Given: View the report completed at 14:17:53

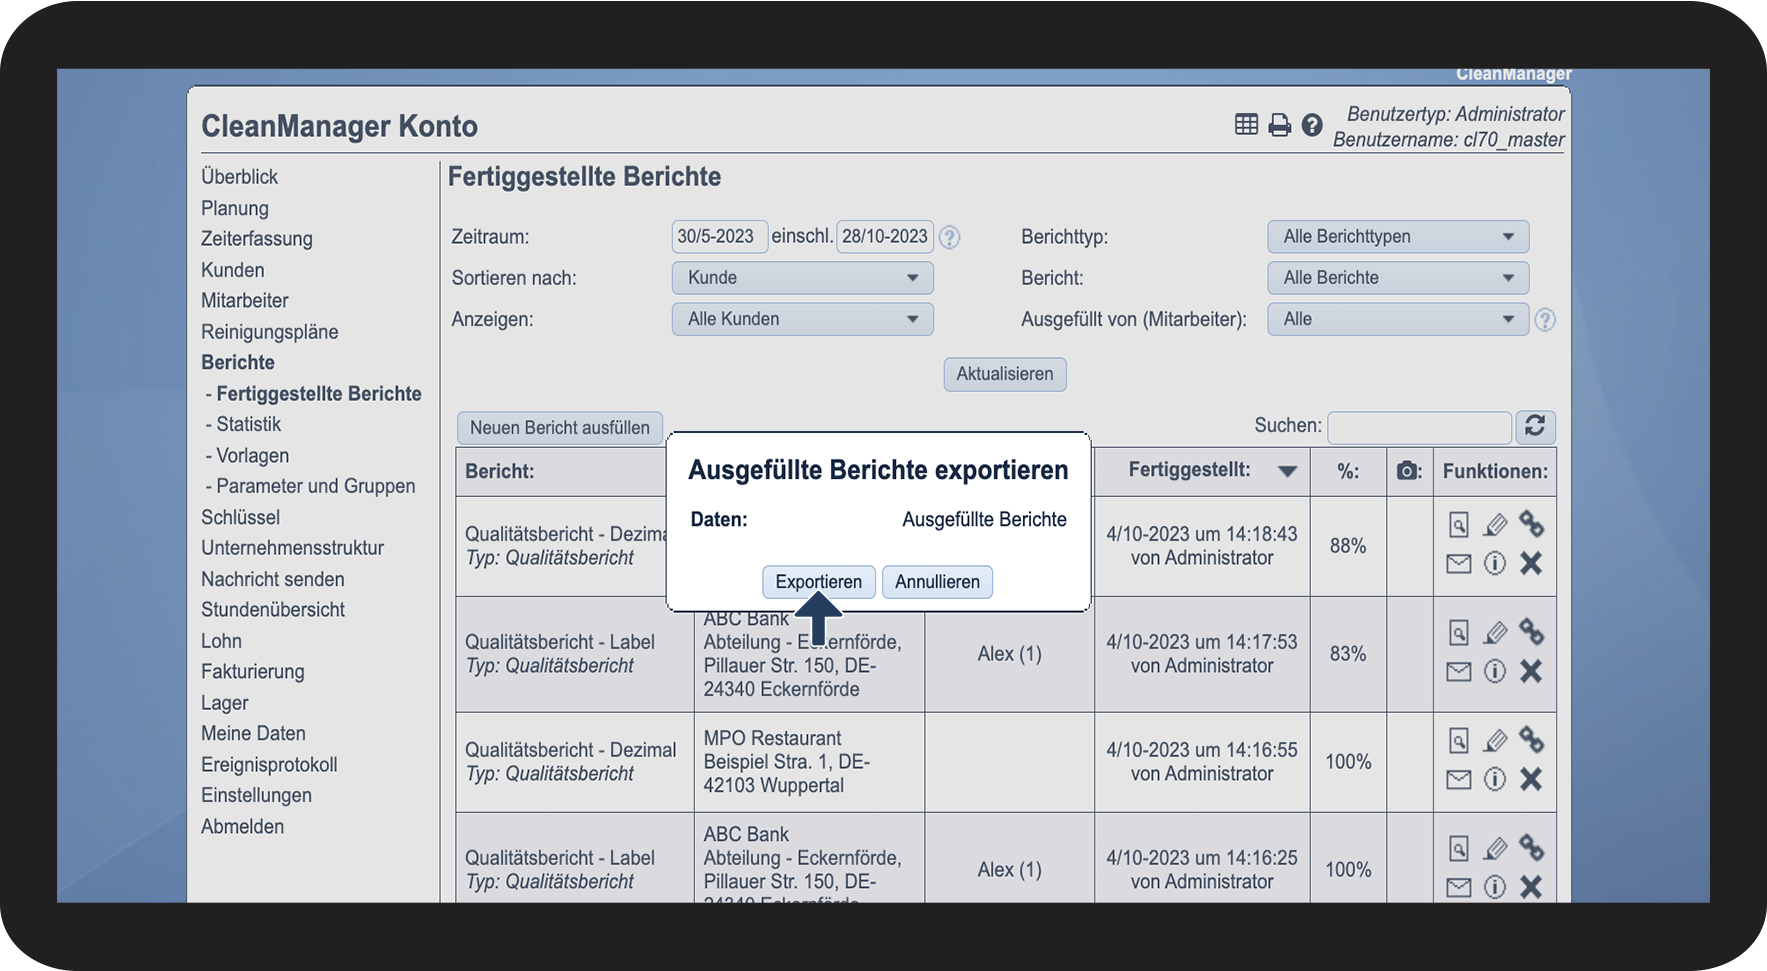Looking at the screenshot, I should click(1459, 632).
